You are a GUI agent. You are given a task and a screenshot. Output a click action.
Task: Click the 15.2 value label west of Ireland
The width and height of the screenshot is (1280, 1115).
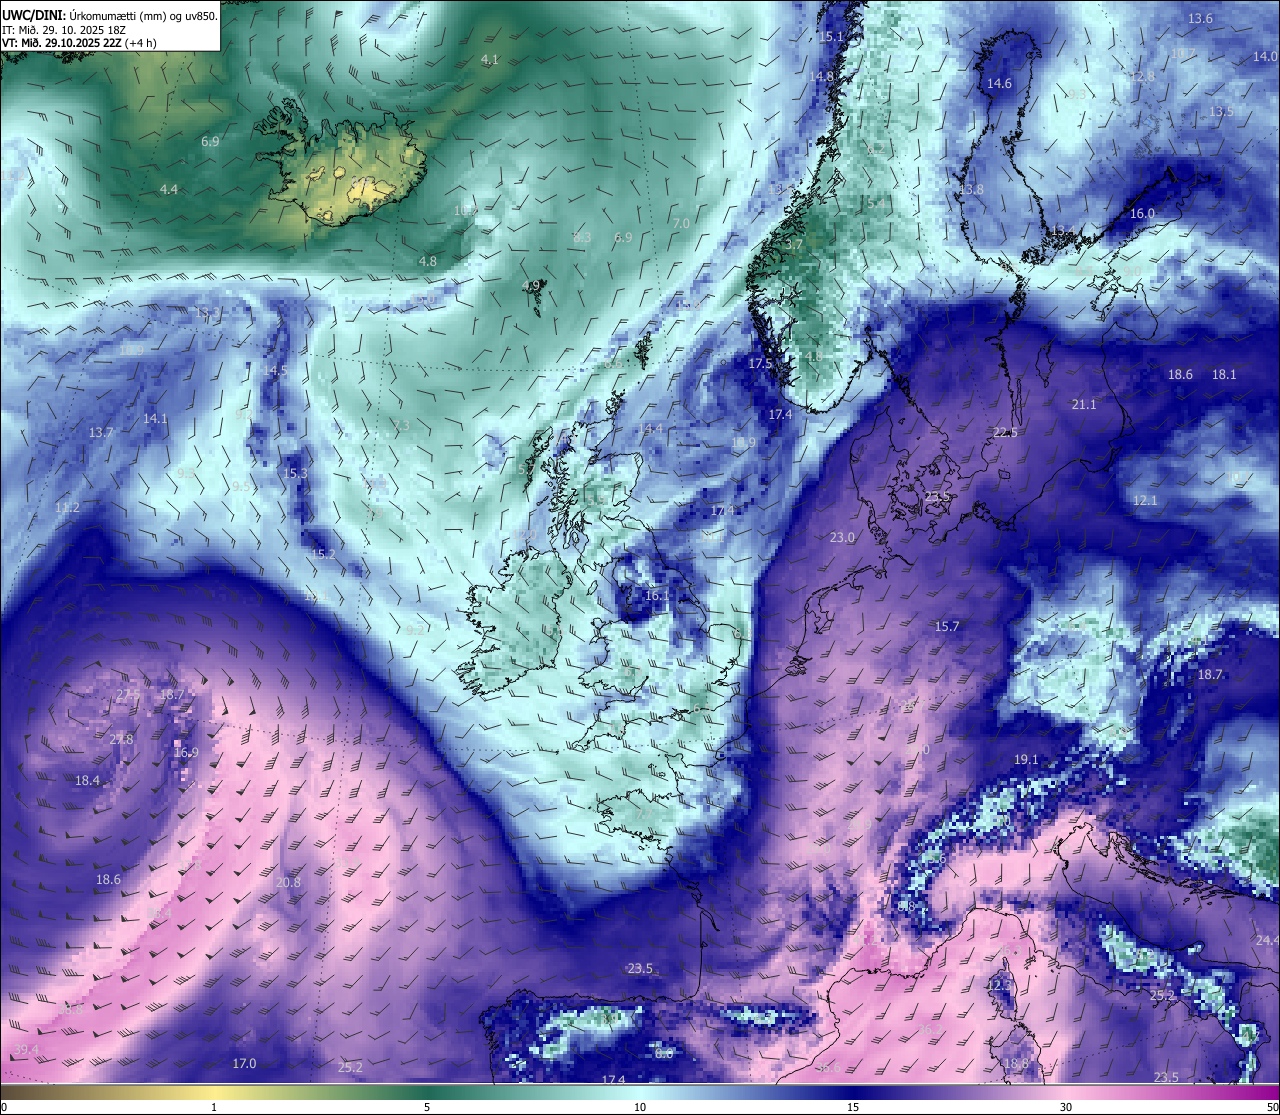pyautogui.click(x=323, y=553)
